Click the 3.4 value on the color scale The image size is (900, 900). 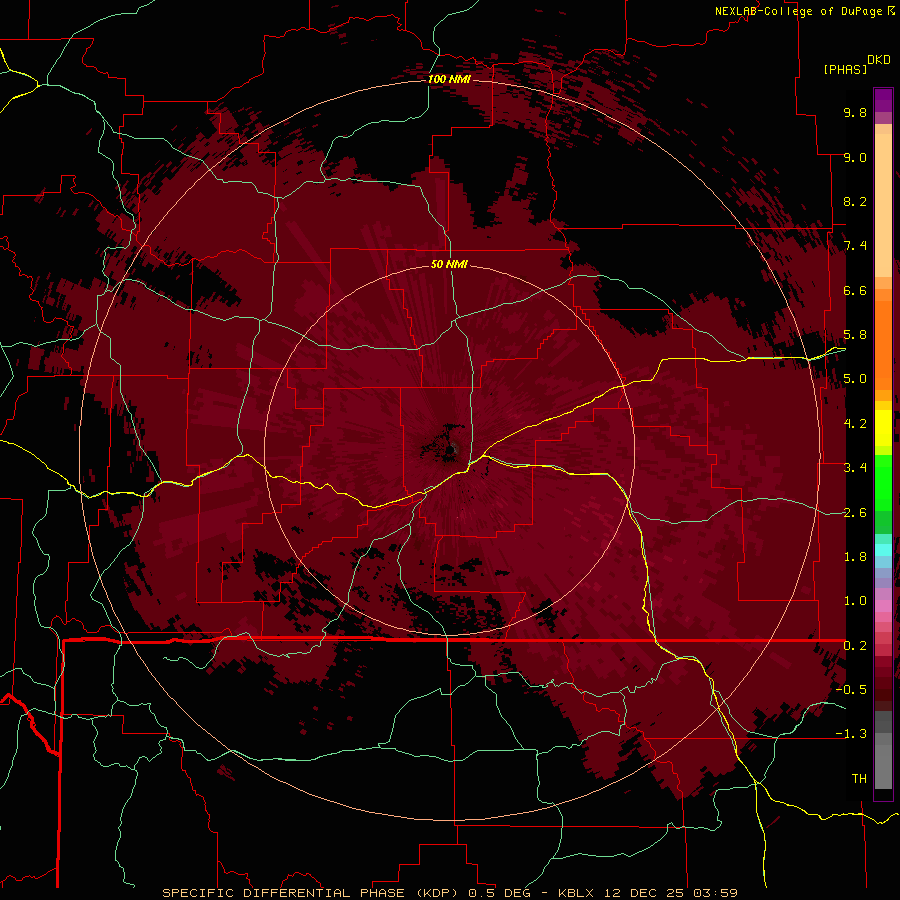point(855,468)
